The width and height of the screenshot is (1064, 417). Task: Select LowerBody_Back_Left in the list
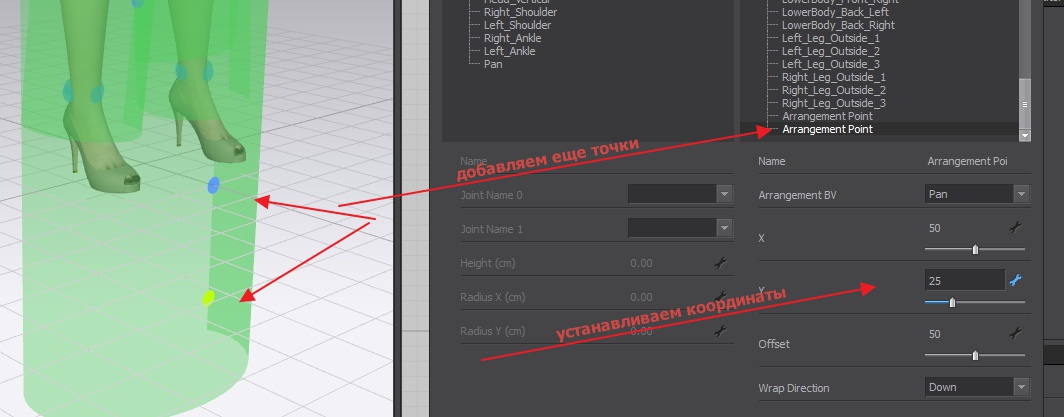835,12
